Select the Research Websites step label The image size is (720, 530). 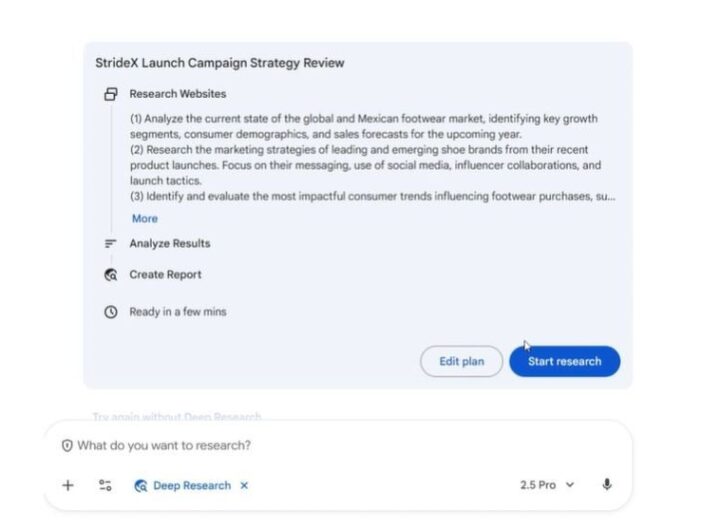177,94
